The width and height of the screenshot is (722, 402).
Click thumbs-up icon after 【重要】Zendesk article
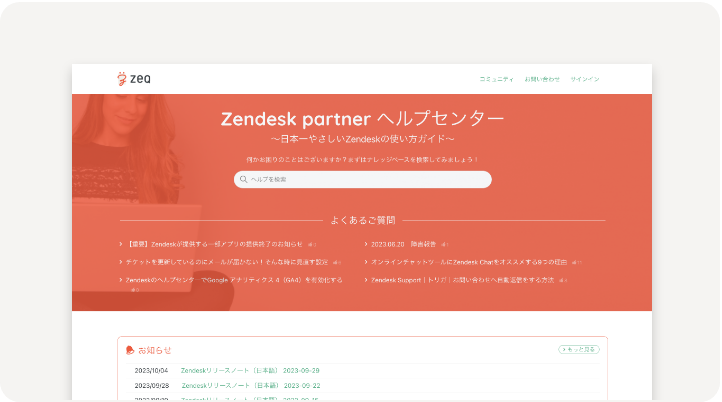(312, 245)
